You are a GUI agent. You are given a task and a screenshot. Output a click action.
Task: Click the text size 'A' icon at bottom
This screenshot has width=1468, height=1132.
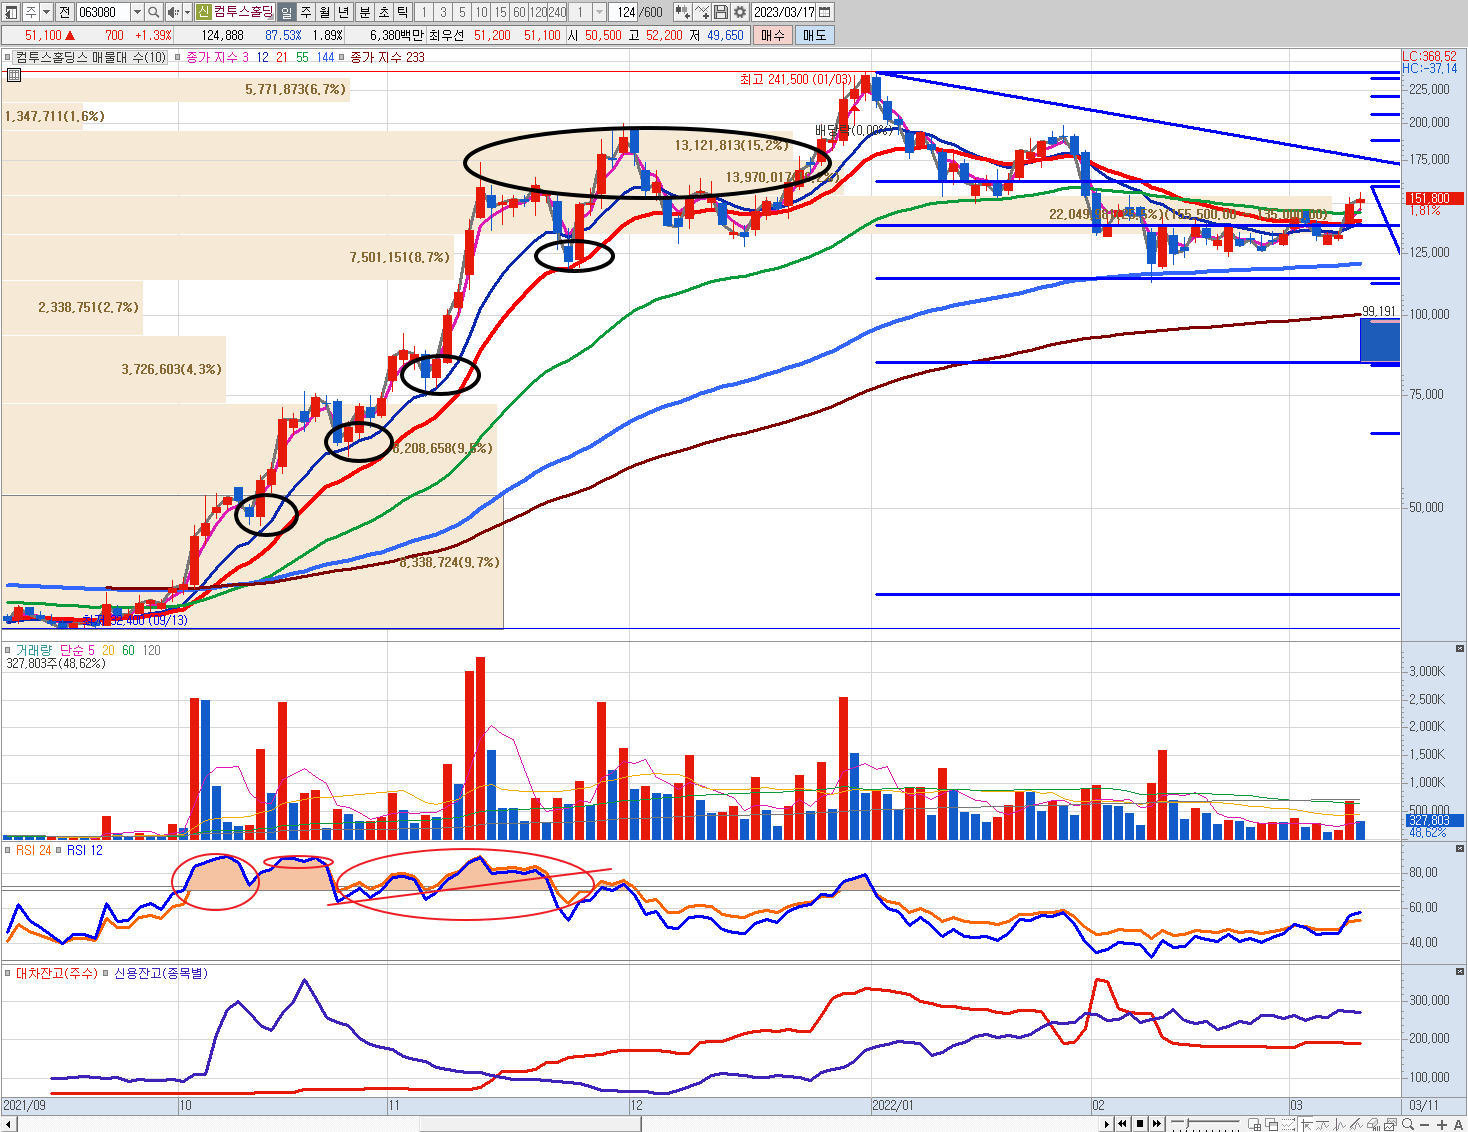click(x=1458, y=1125)
